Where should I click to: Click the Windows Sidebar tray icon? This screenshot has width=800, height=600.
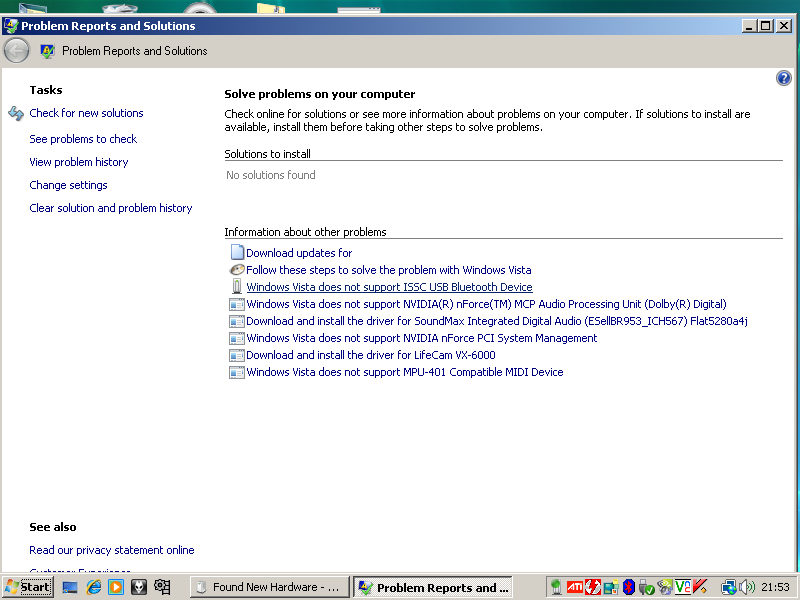[x=611, y=588]
